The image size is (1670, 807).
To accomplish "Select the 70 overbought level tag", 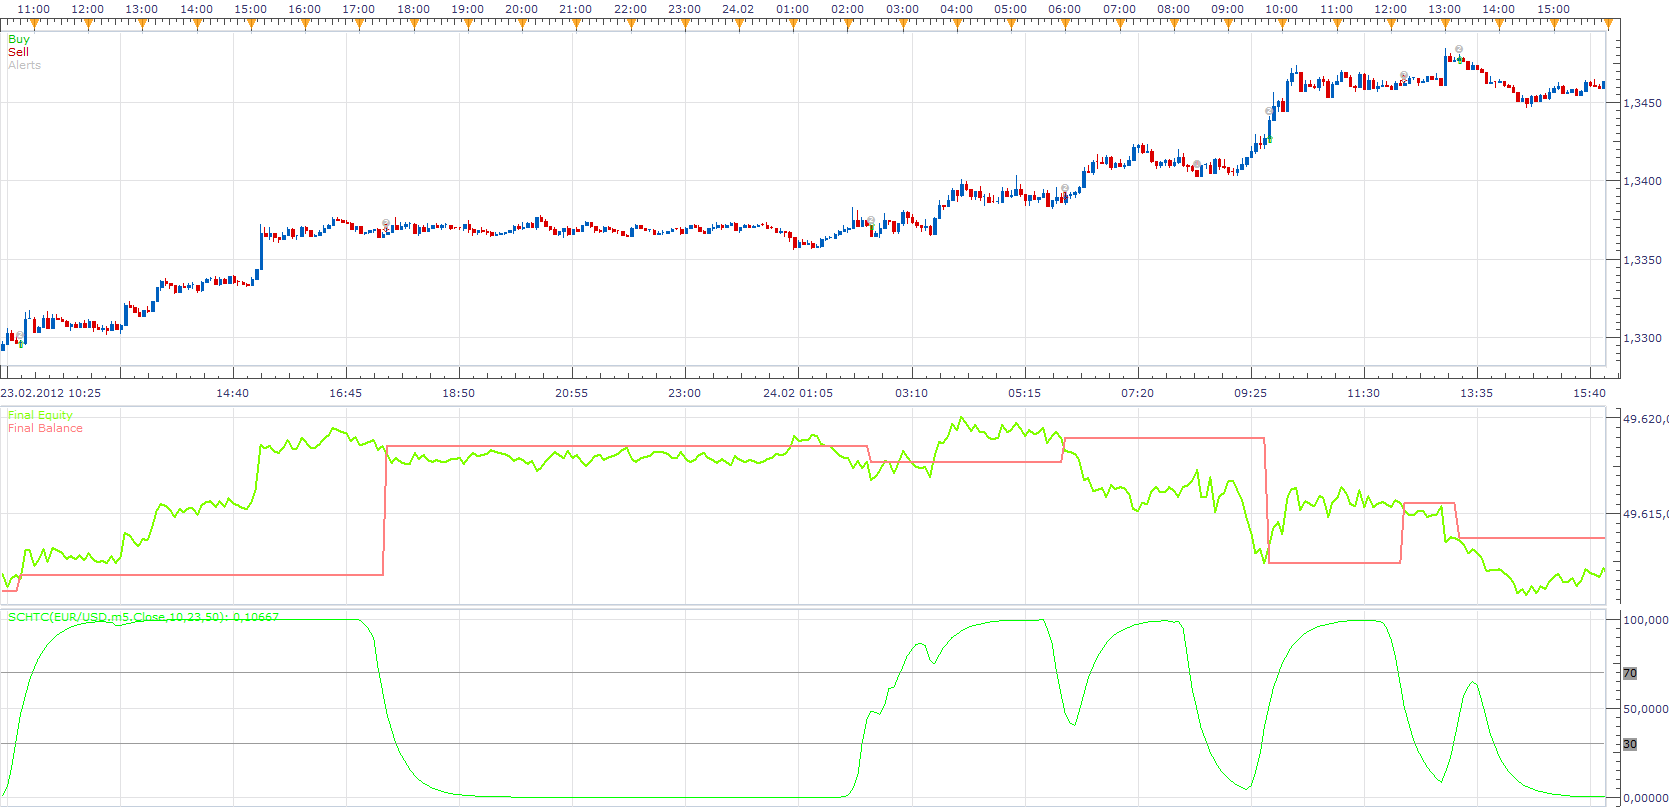I will point(1630,673).
